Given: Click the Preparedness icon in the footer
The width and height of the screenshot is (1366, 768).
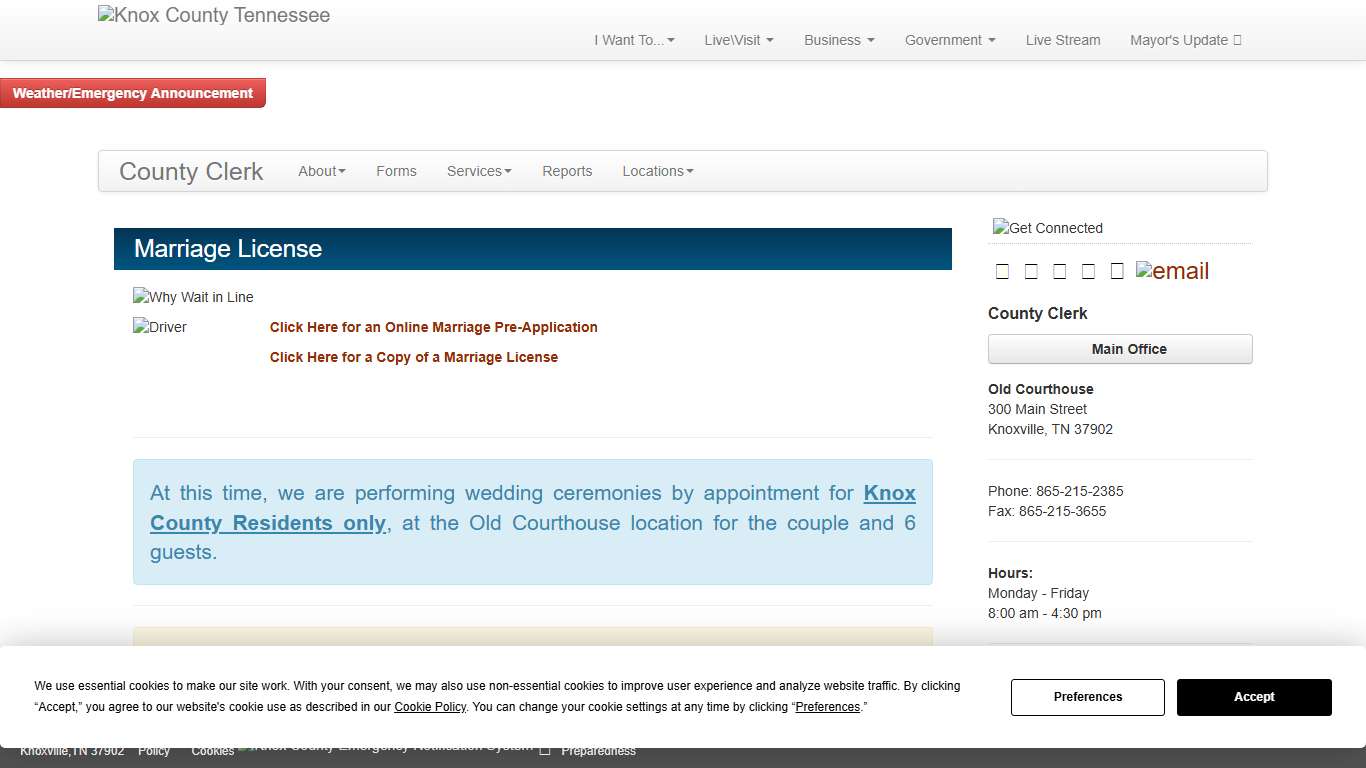Looking at the screenshot, I should (545, 750).
